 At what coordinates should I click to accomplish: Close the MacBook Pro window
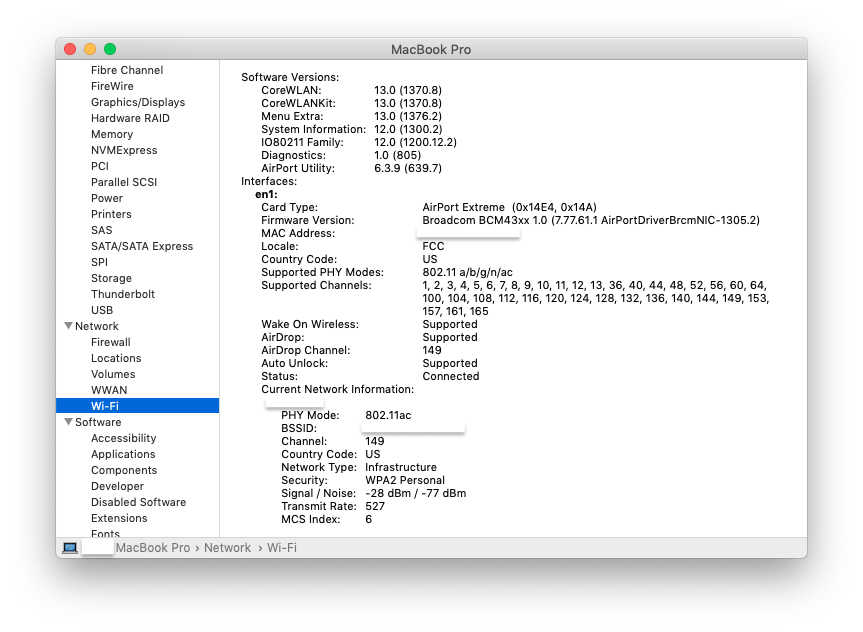(x=70, y=49)
